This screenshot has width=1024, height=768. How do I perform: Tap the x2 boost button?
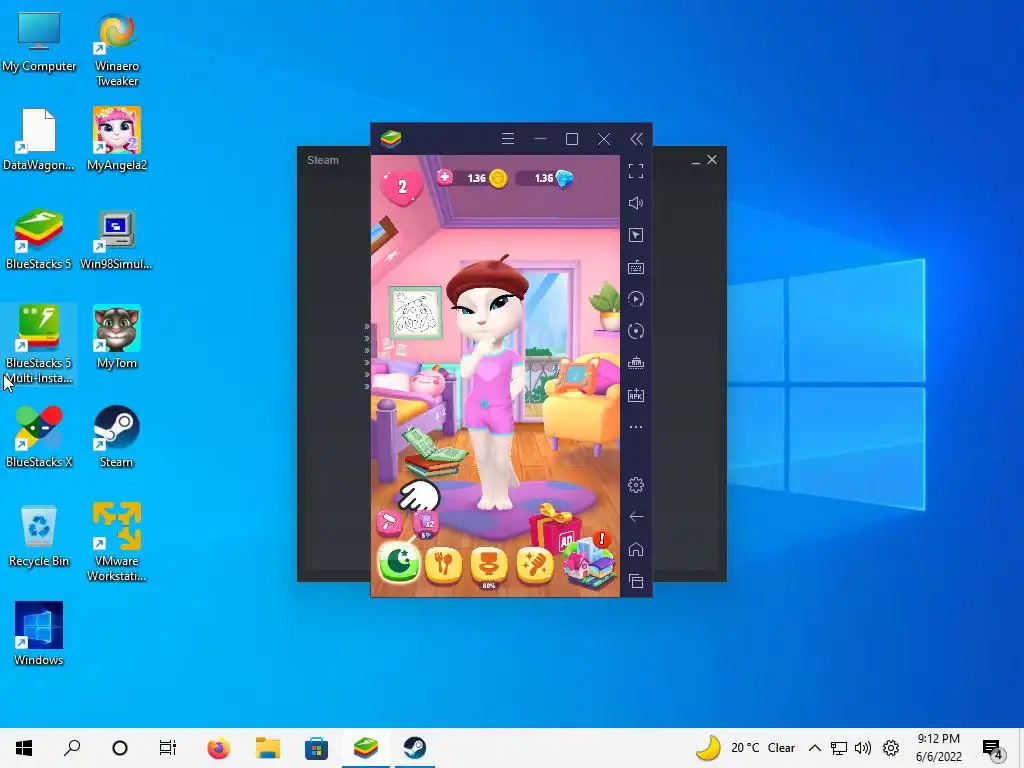pyautogui.click(x=426, y=524)
